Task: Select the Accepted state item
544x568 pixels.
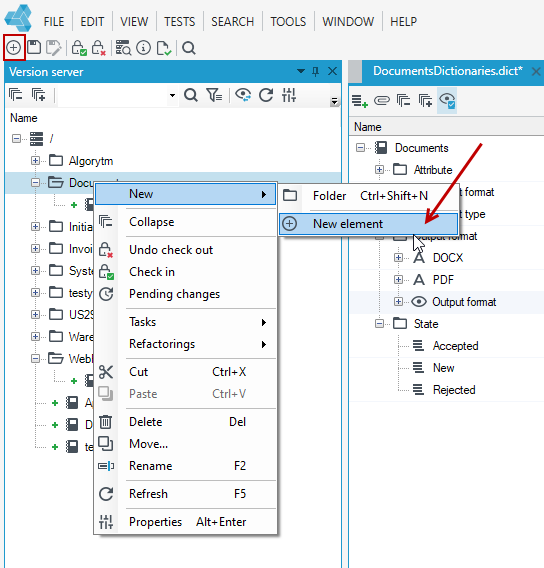Action: [x=456, y=346]
